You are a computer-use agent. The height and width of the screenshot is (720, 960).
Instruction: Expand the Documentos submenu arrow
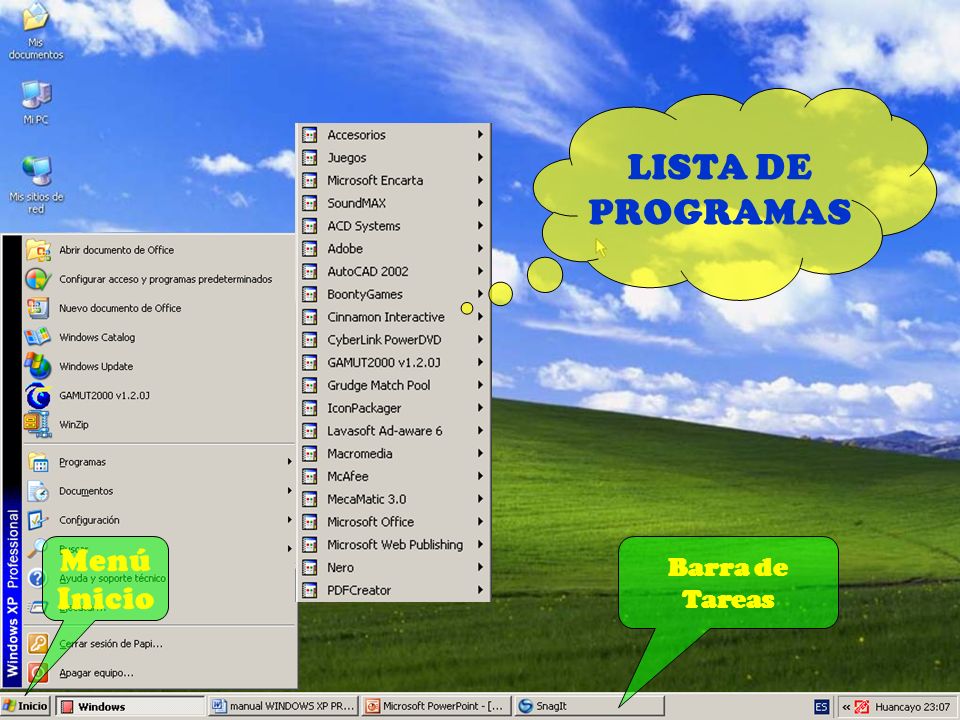coord(290,490)
